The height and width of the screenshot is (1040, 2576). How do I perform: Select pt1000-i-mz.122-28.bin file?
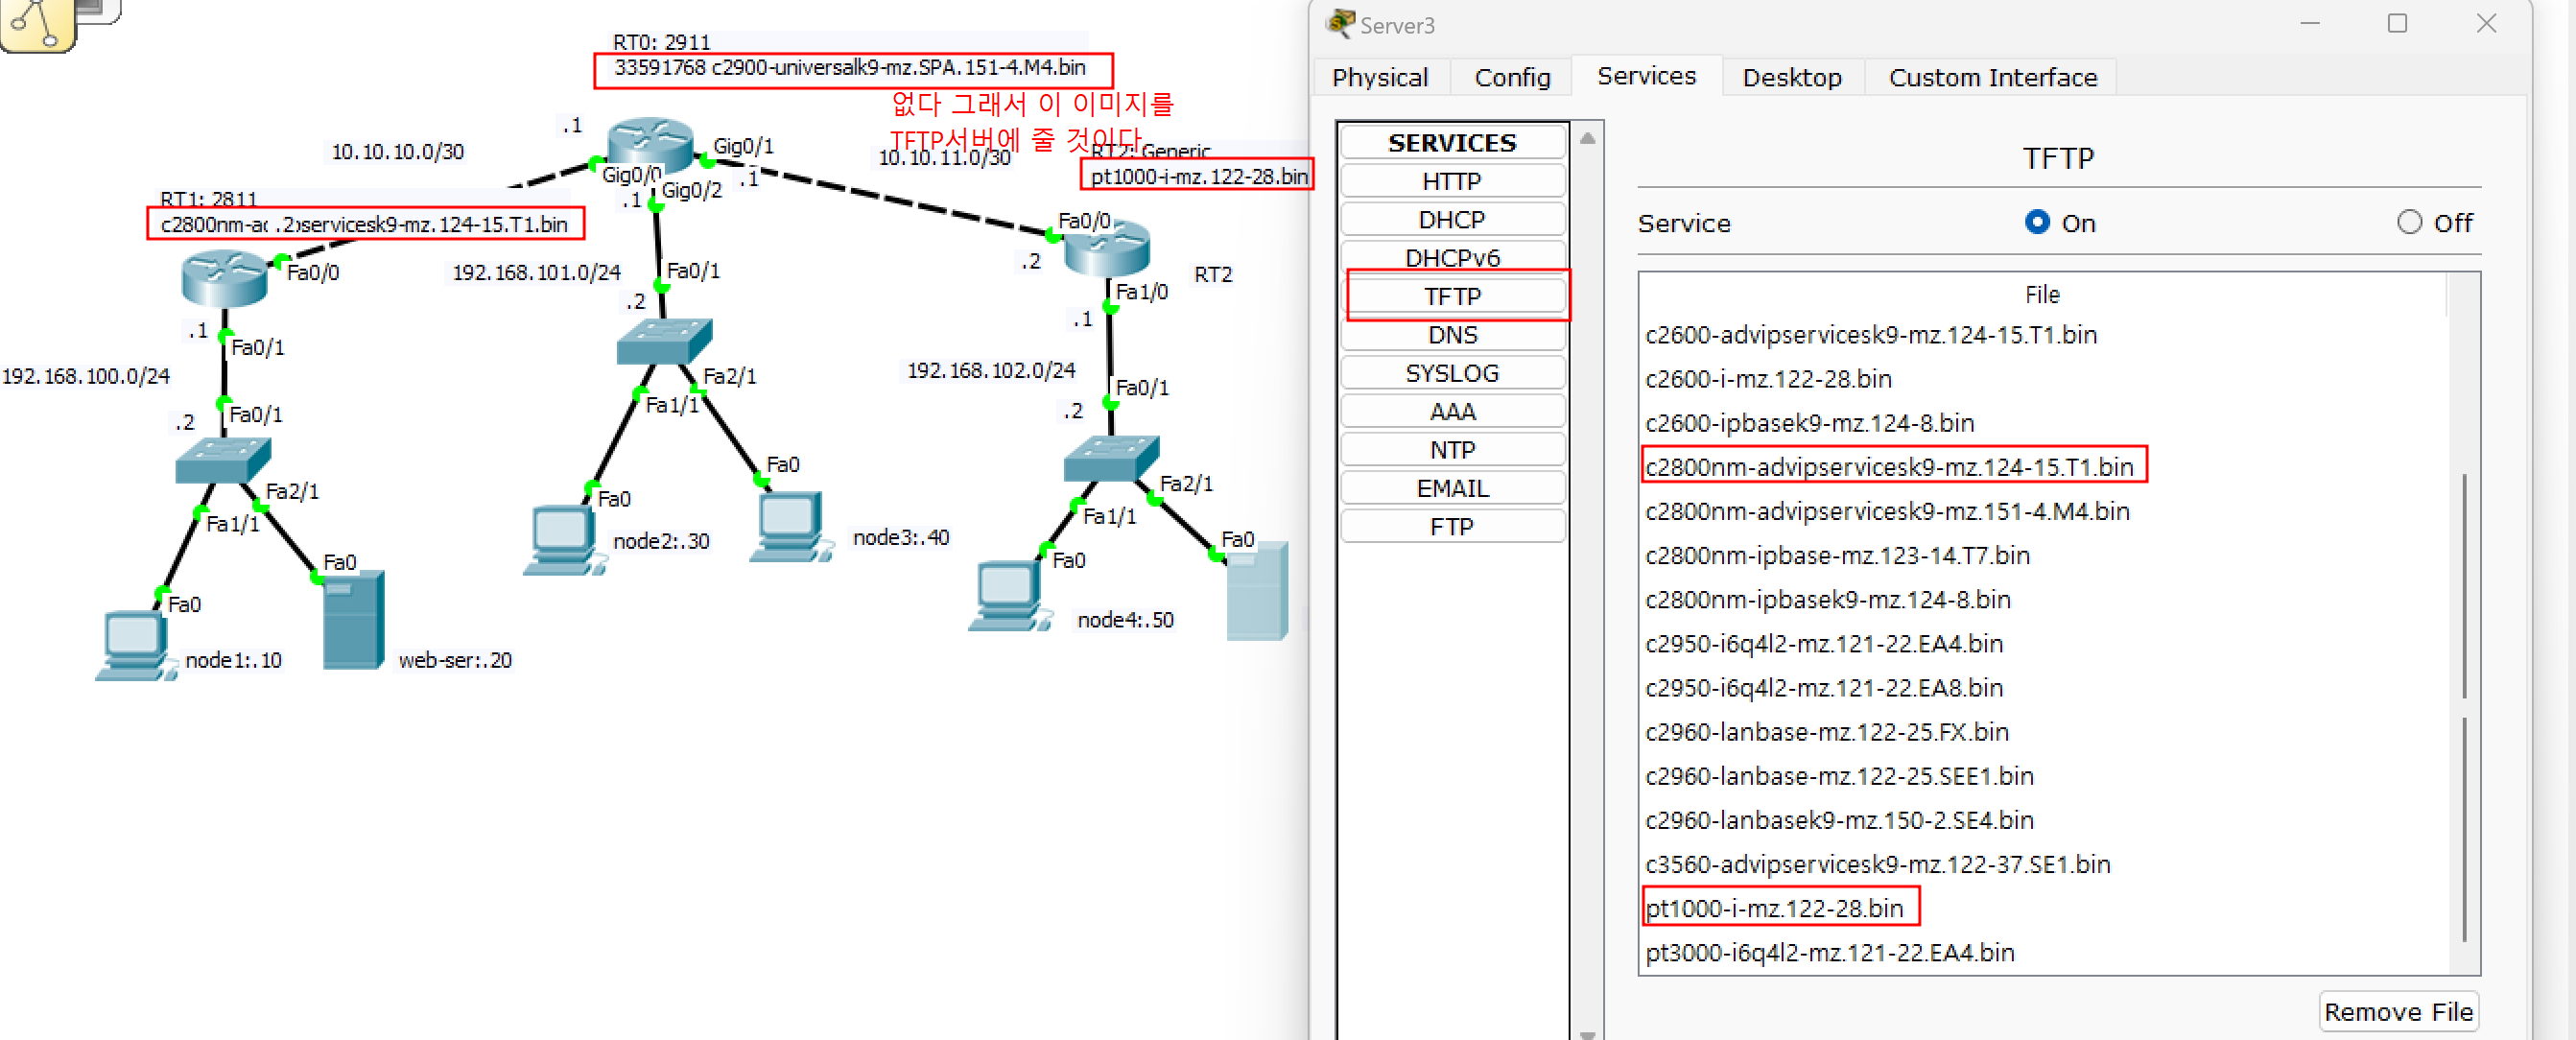(x=1774, y=907)
